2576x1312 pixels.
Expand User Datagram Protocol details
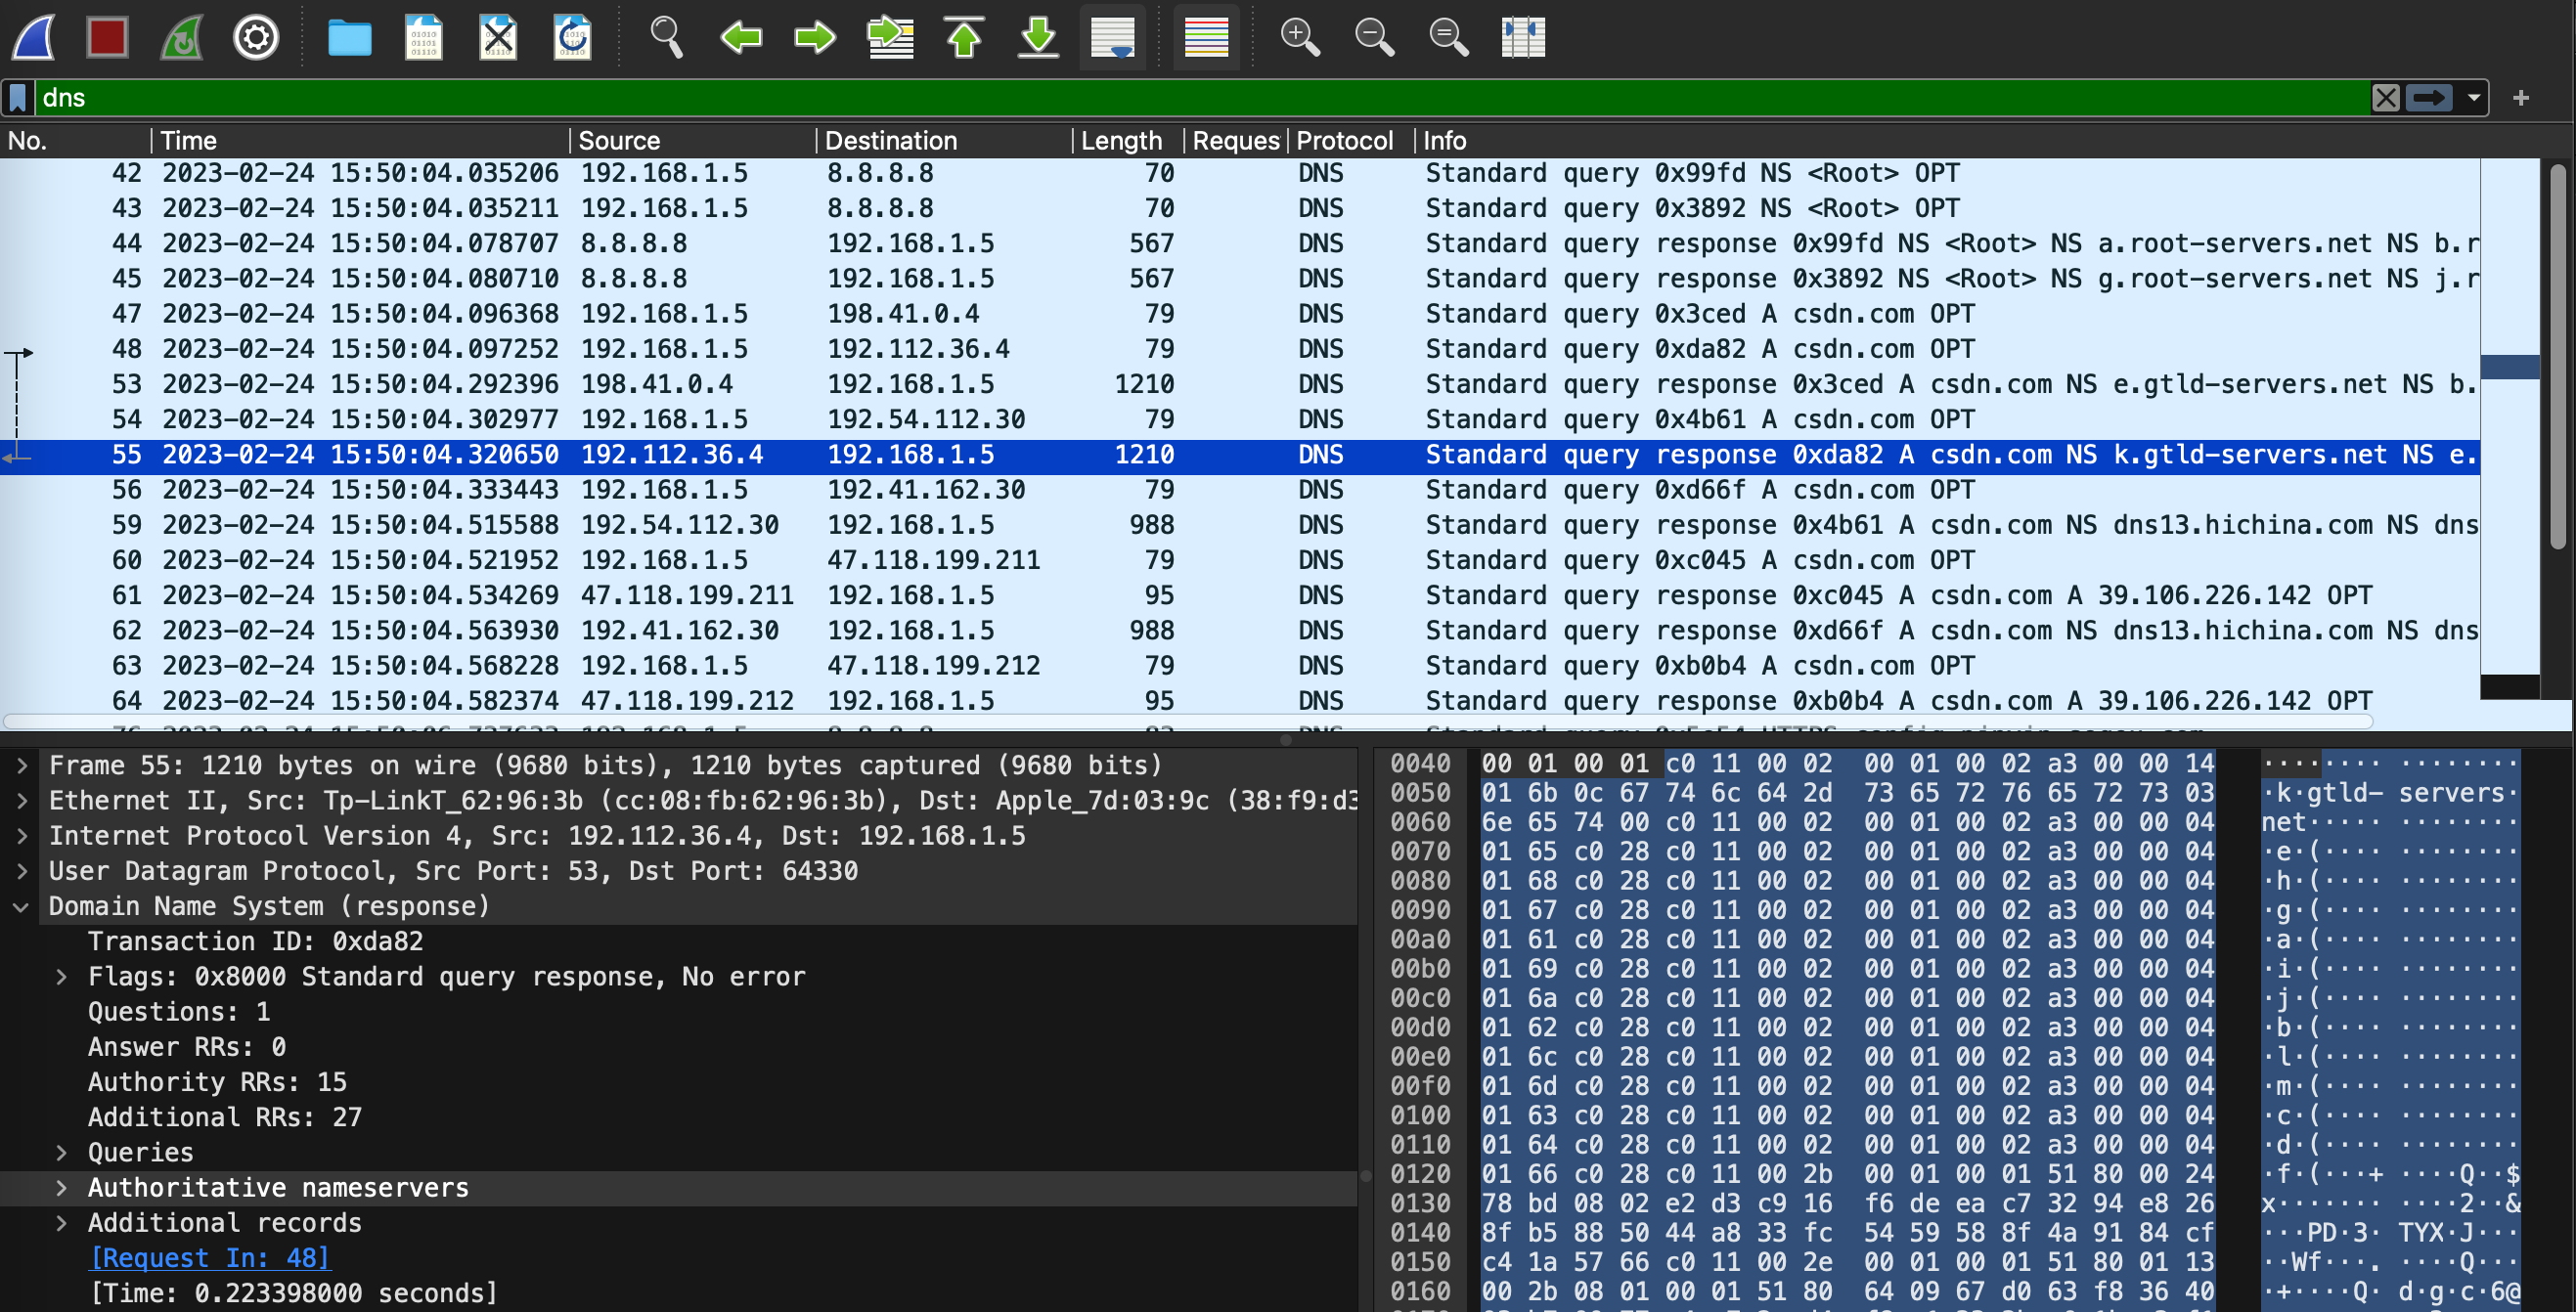[22, 871]
